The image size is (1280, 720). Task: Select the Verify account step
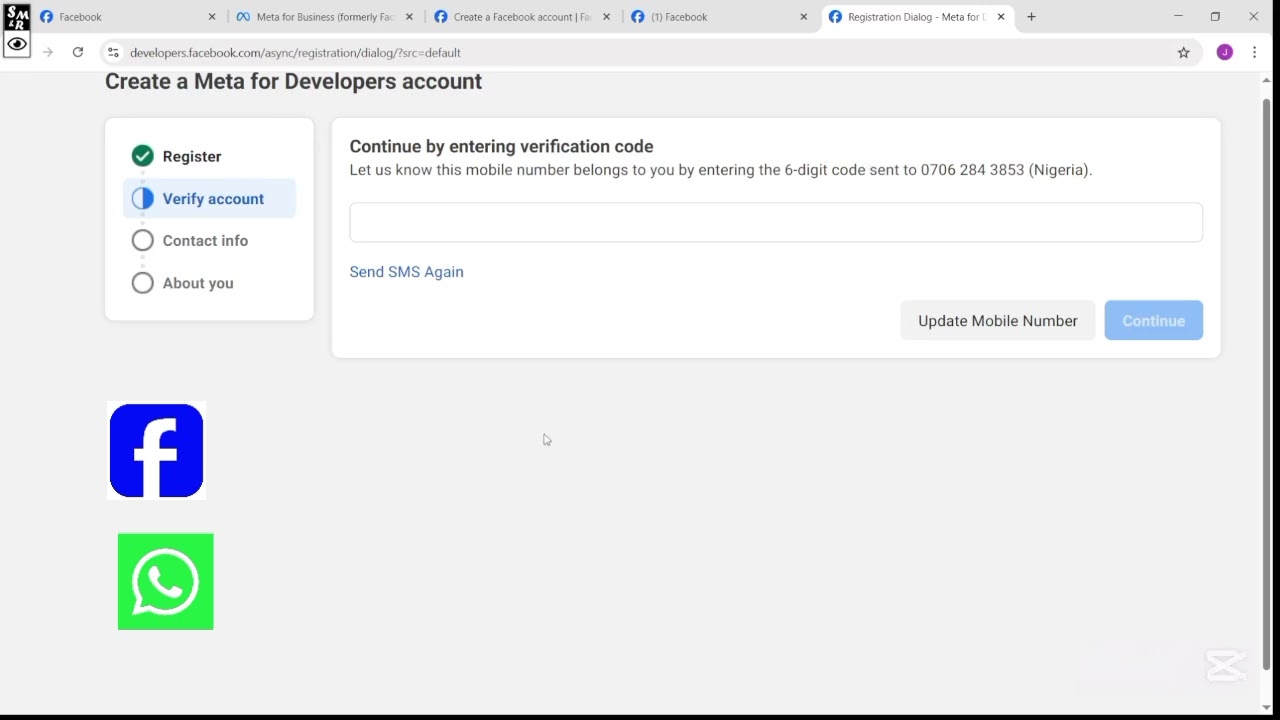[x=209, y=198]
